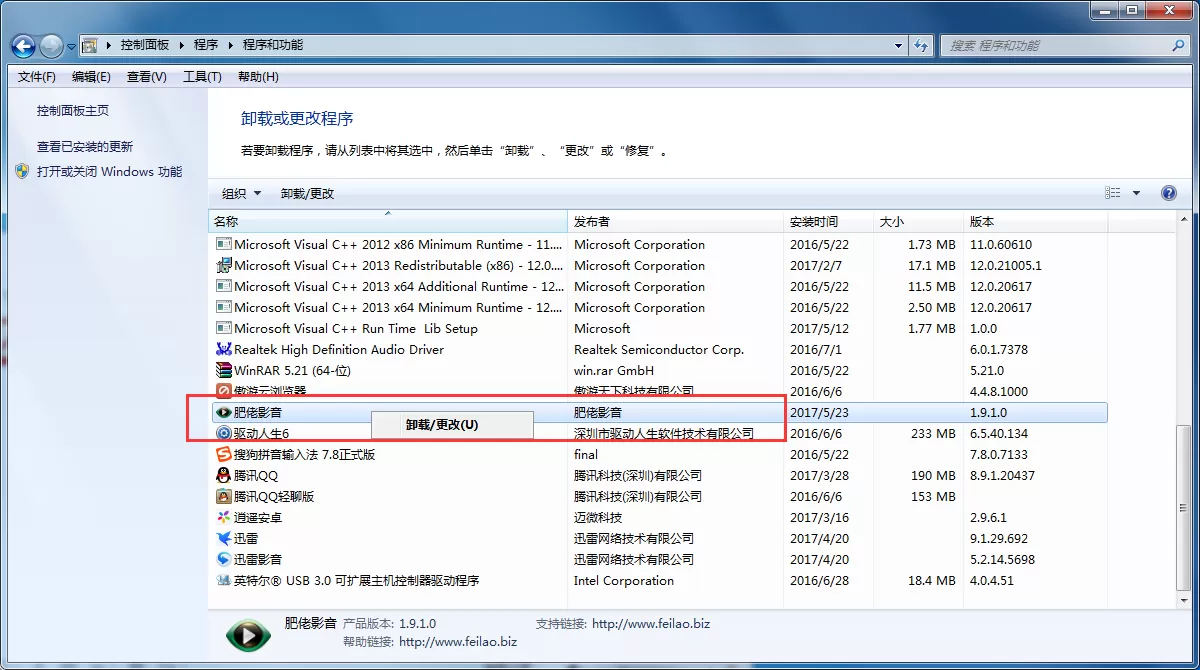Click the 逍遥安卓 program icon
1200x670 pixels.
(224, 518)
